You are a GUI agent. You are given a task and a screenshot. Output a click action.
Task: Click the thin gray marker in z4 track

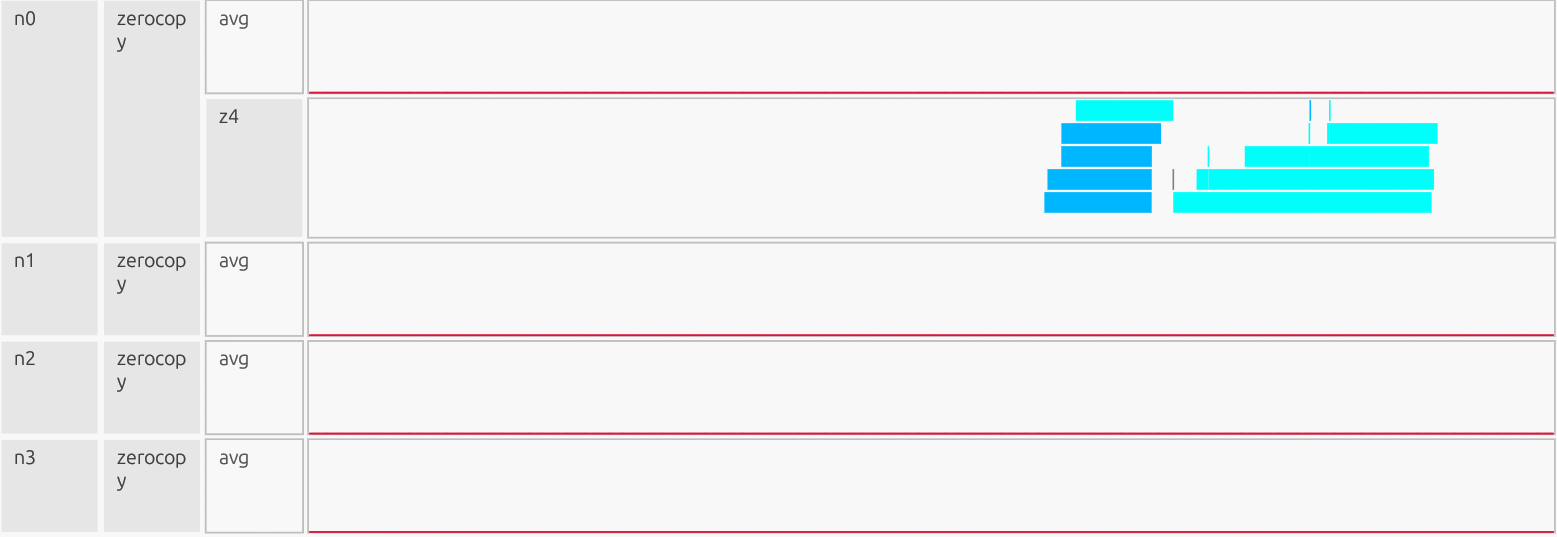pos(1173,180)
